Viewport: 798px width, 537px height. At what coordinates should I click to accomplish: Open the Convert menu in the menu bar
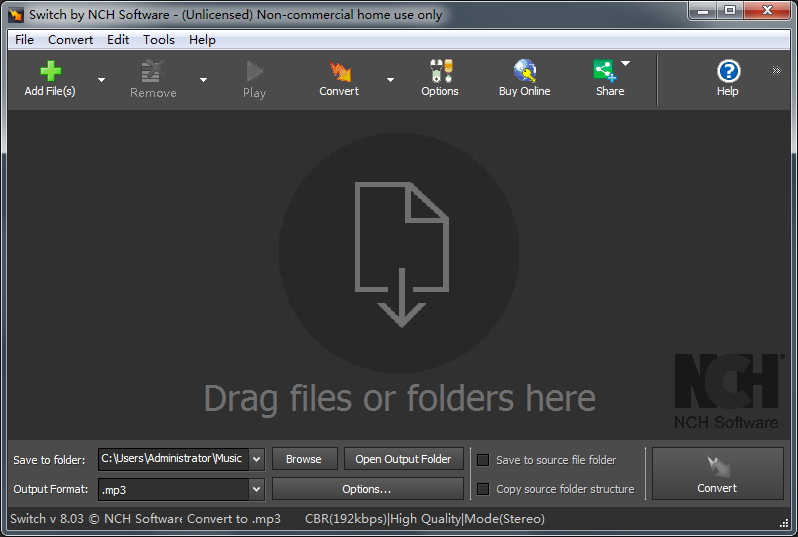[70, 40]
